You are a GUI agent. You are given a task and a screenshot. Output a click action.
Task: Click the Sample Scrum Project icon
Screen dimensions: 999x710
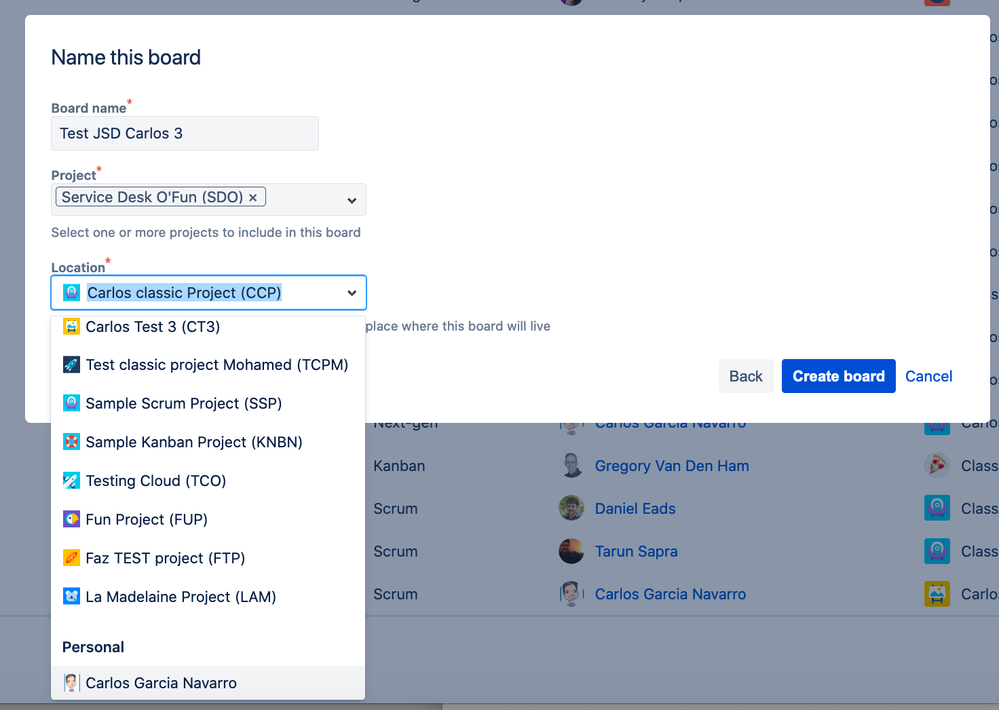point(70,403)
